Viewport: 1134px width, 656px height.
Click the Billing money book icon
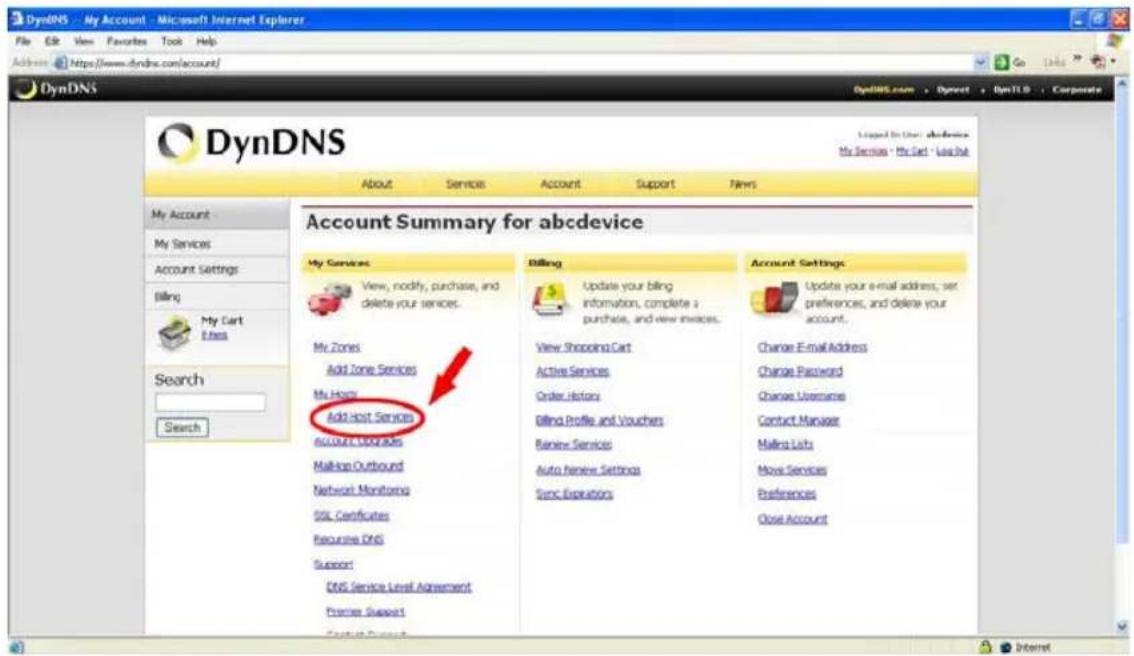coord(551,299)
